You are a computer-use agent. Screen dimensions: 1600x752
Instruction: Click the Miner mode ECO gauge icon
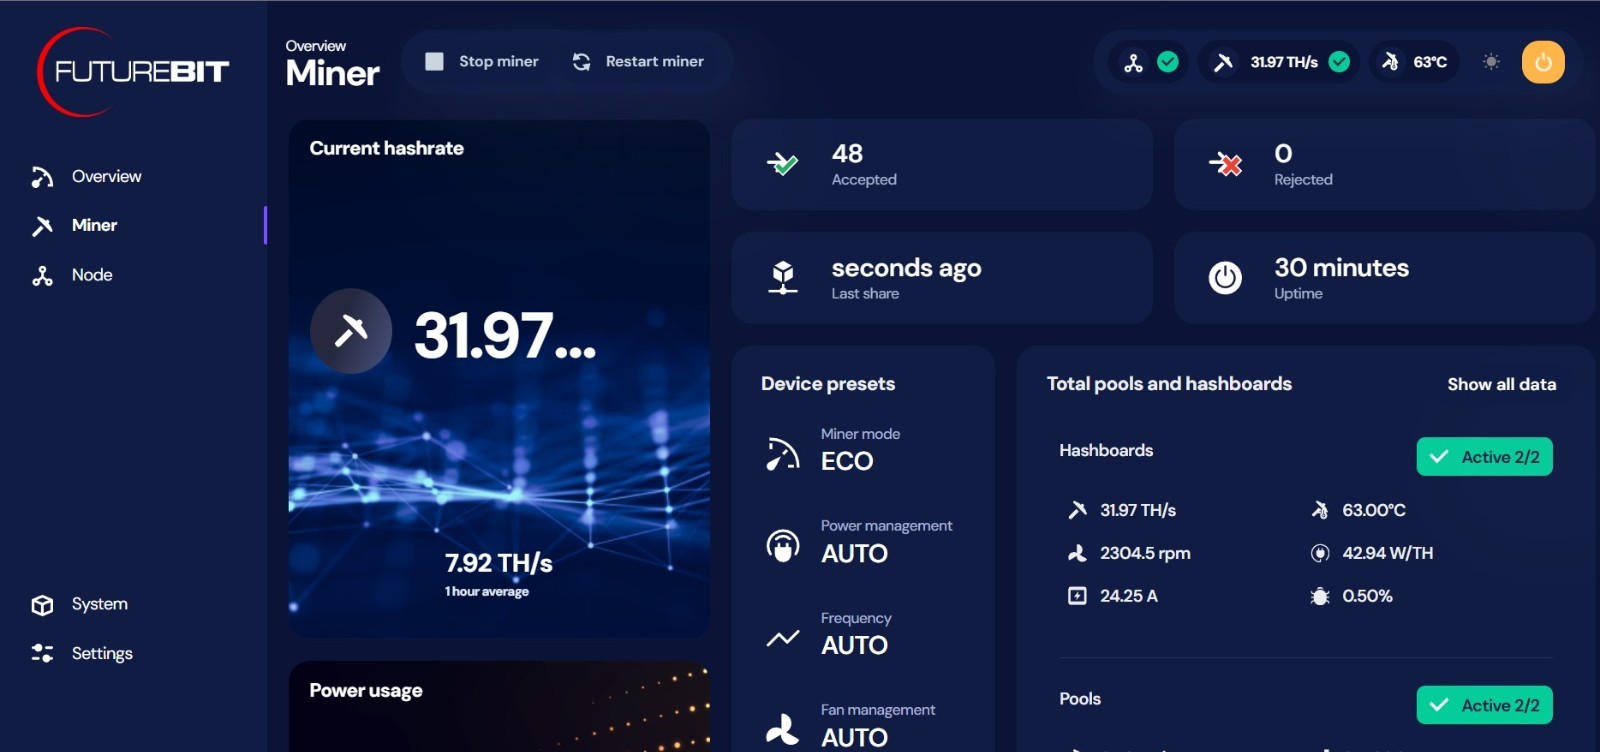(x=782, y=453)
